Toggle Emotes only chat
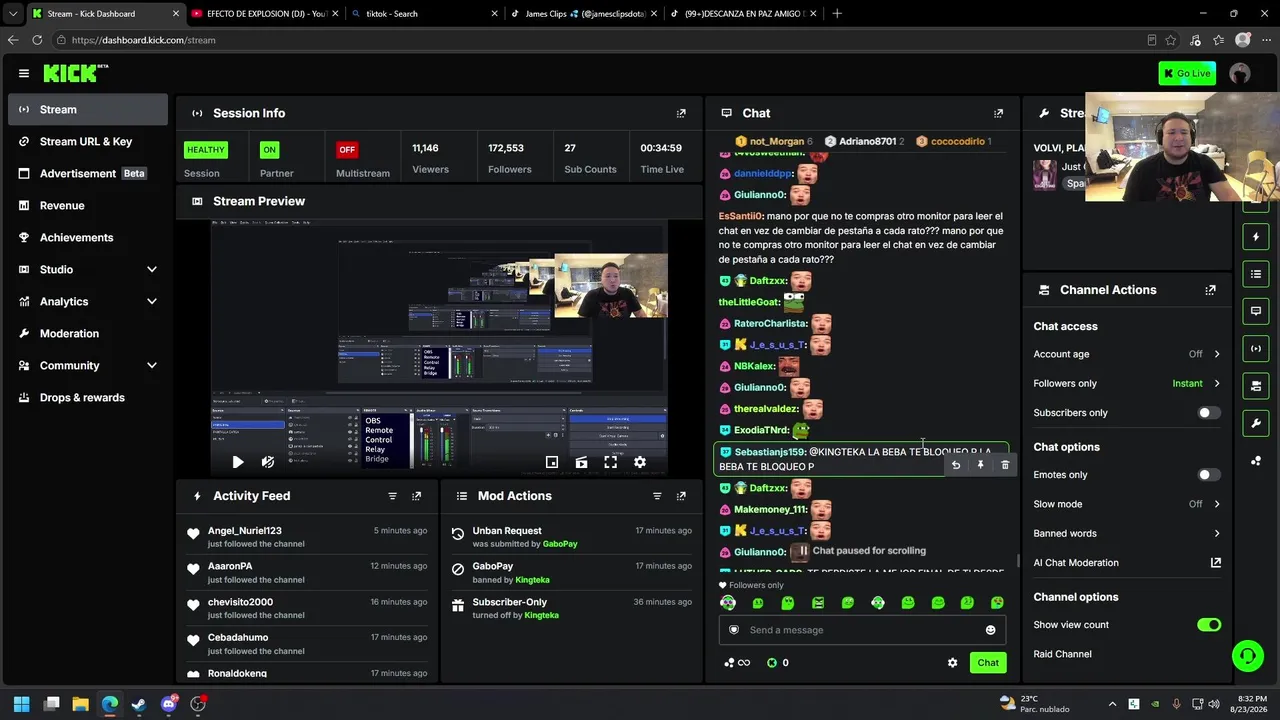This screenshot has height=720, width=1280. [x=1209, y=475]
